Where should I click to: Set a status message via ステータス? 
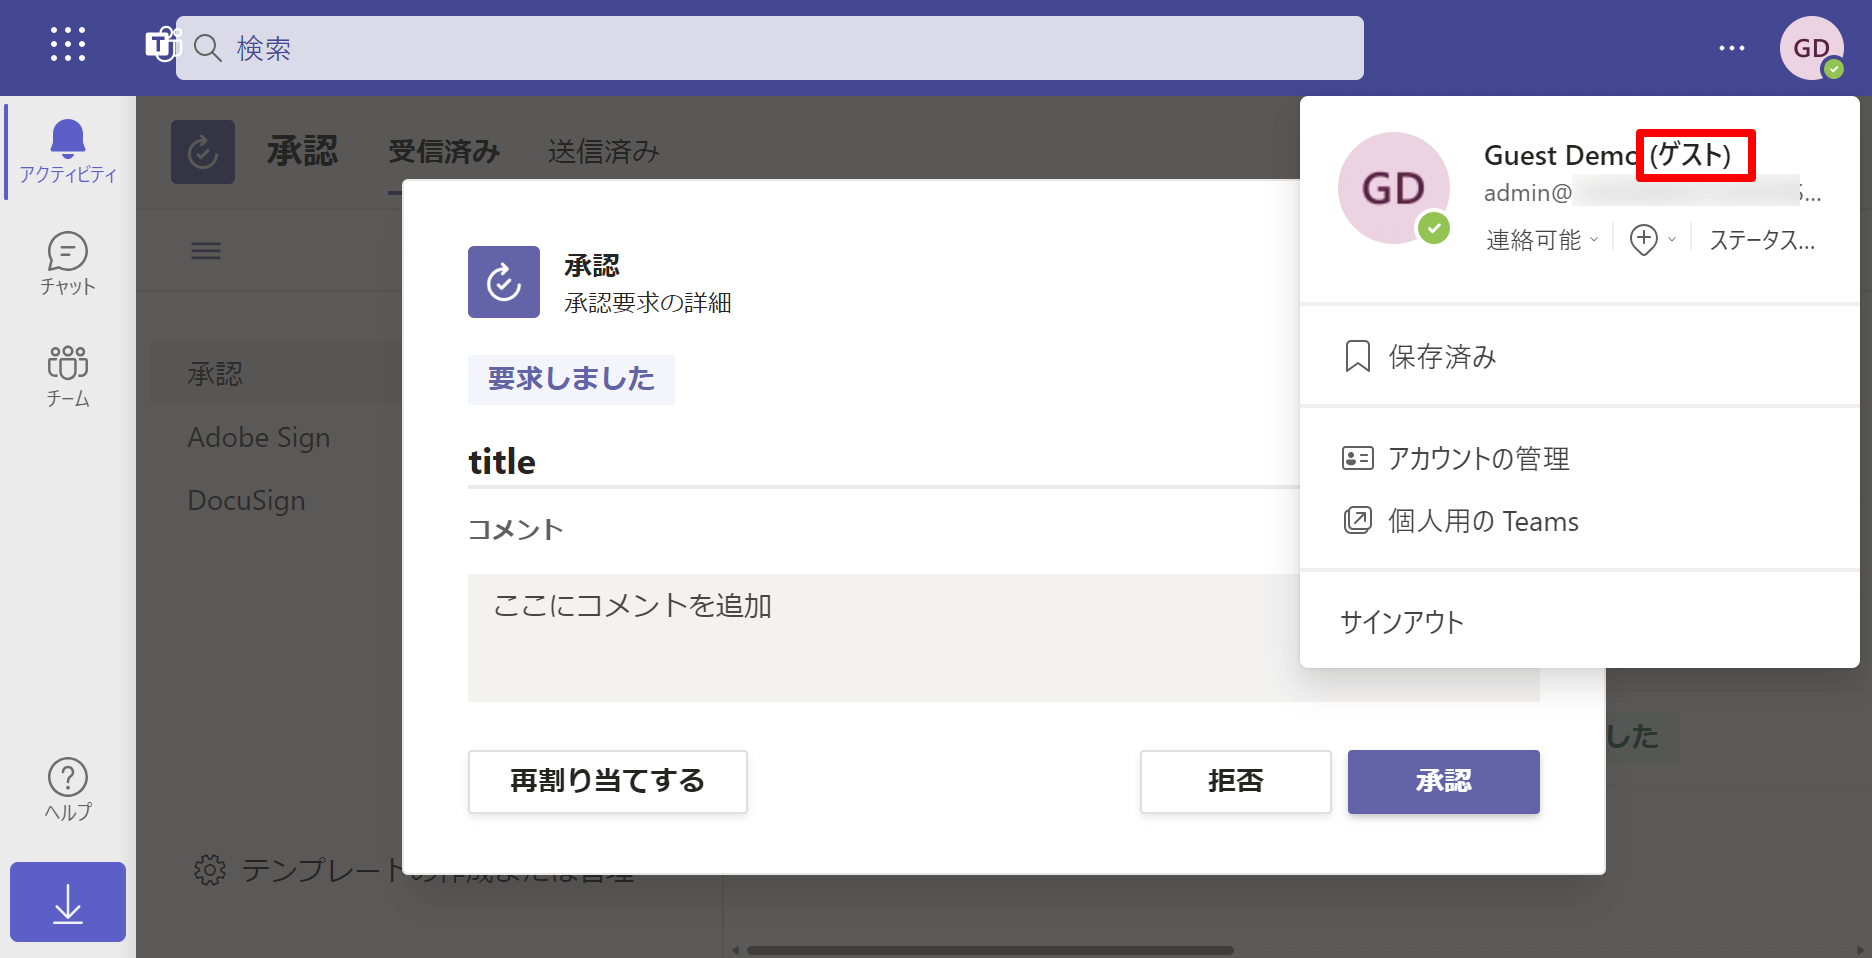coord(1762,240)
